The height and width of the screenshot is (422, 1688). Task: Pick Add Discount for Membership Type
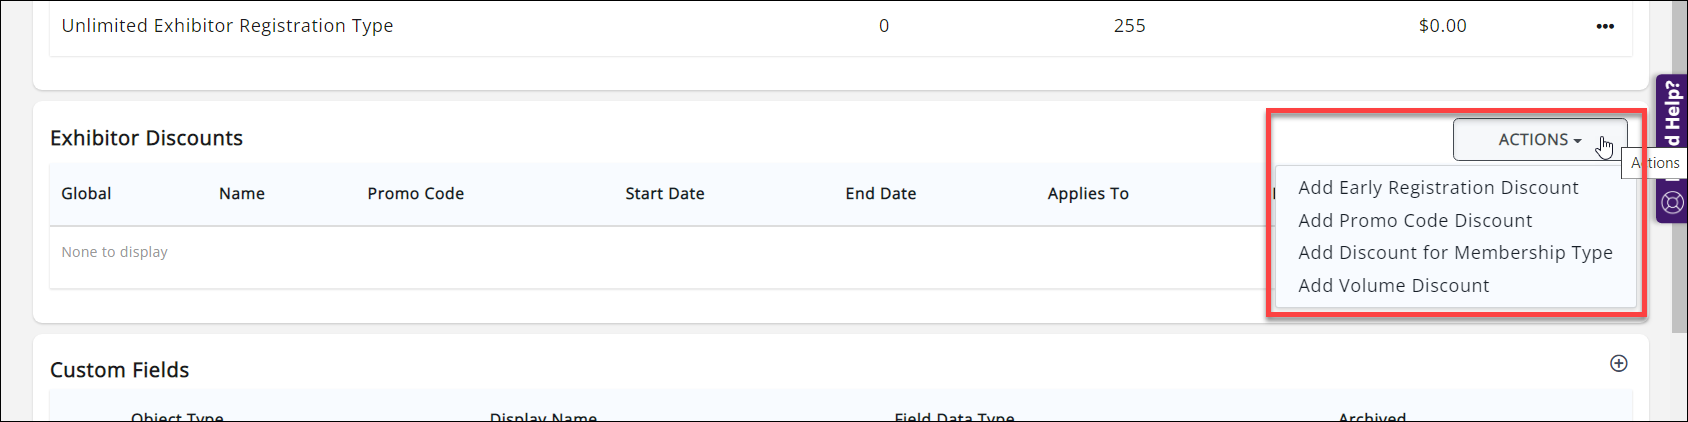(1455, 253)
